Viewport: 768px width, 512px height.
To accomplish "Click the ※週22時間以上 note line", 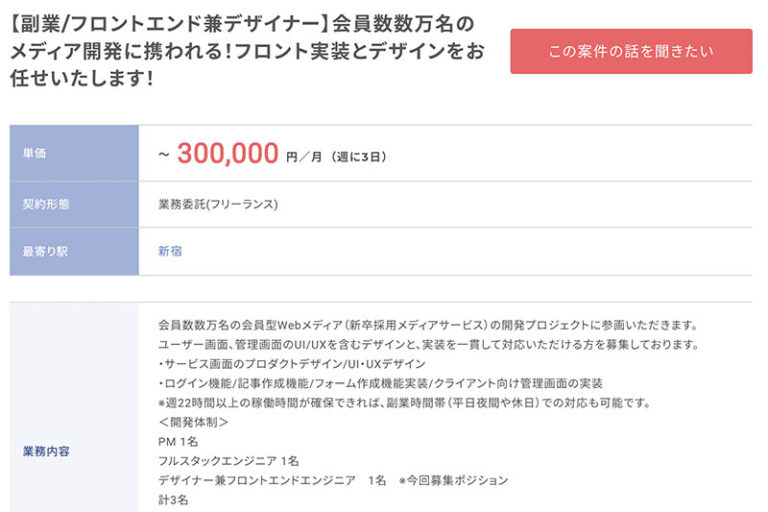I will pos(404,403).
